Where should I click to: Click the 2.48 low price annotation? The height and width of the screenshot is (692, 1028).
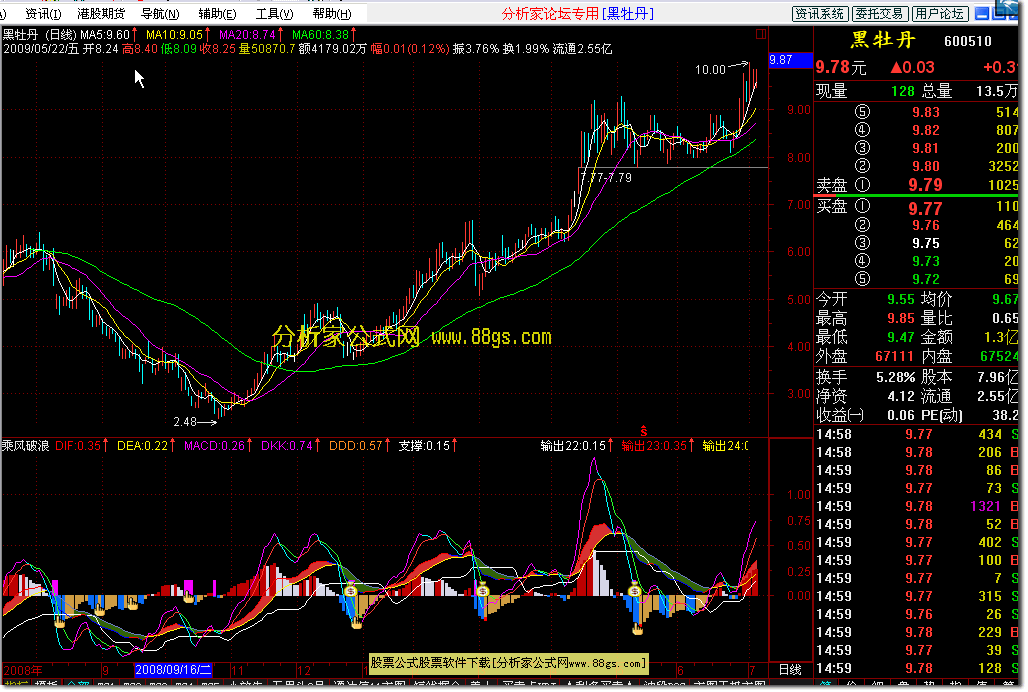point(185,422)
